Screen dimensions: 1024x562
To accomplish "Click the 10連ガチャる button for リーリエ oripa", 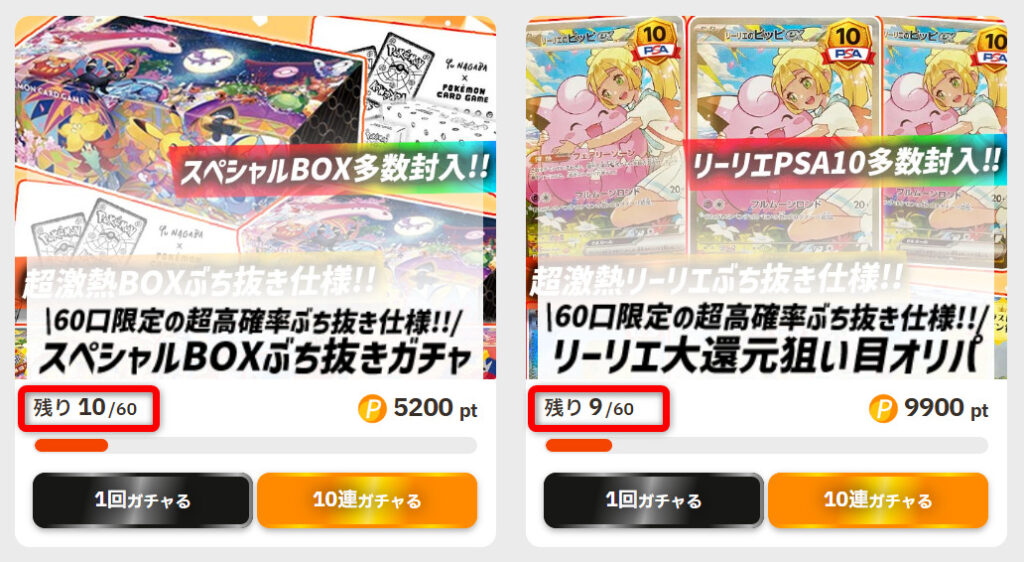I will click(878, 500).
